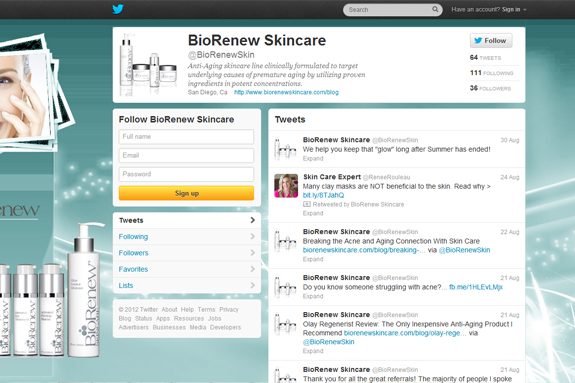Open the Terms footer link
This screenshot has height=383, width=575.
[x=206, y=310]
